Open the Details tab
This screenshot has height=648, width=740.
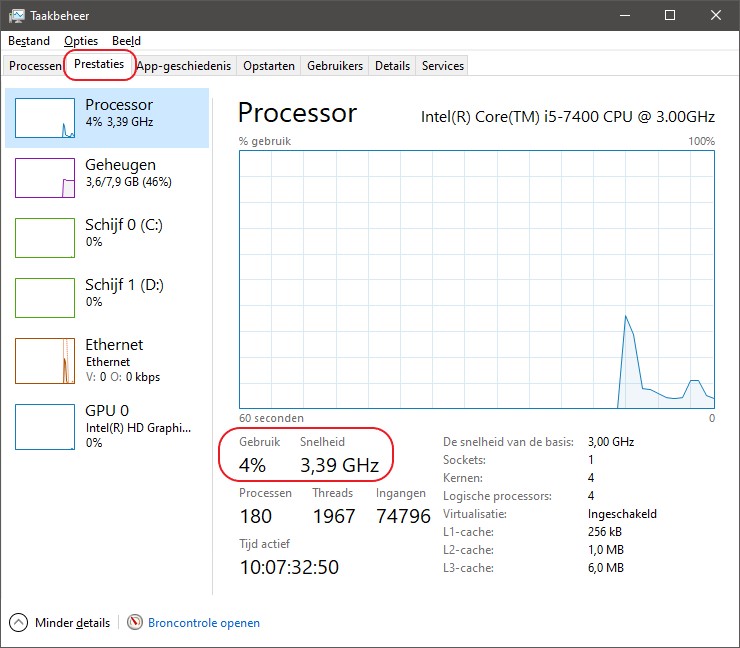392,66
